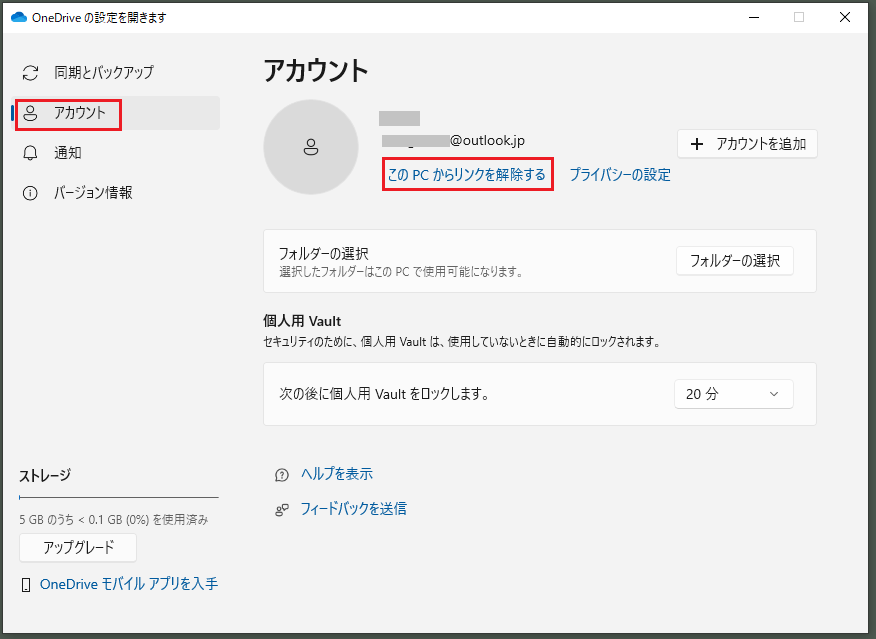Open the バージョン情報 page
This screenshot has width=876, height=639.
point(116,193)
